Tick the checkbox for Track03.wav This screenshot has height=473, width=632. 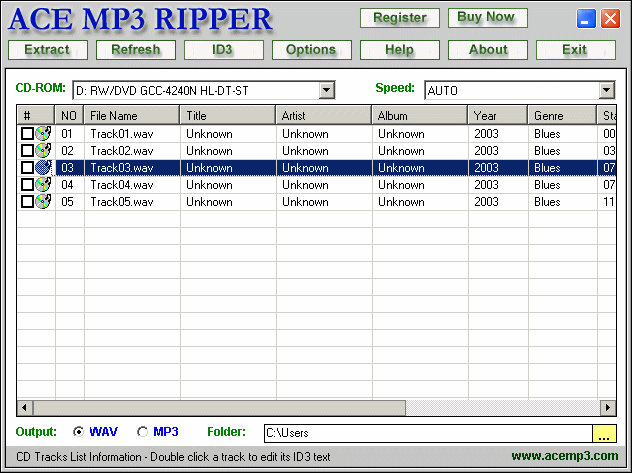pyautogui.click(x=27, y=167)
